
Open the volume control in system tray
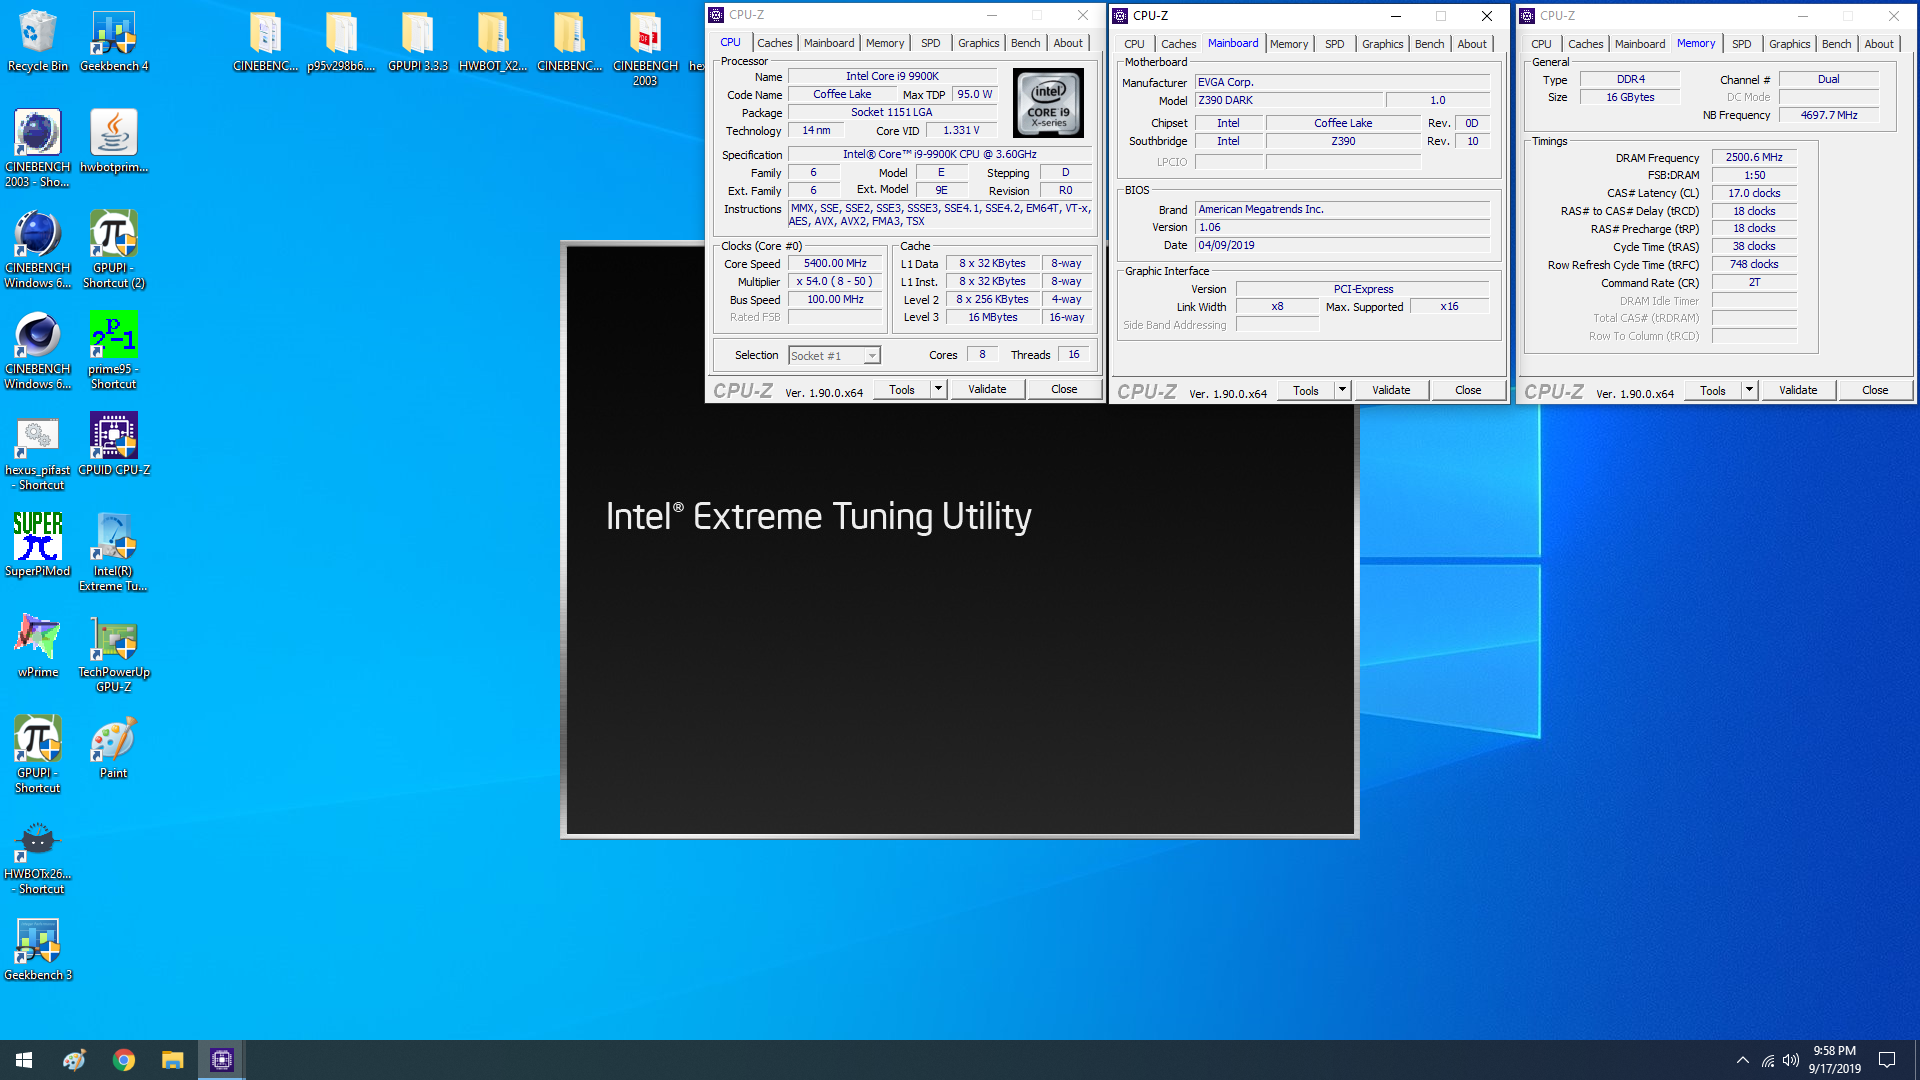pos(1791,1060)
